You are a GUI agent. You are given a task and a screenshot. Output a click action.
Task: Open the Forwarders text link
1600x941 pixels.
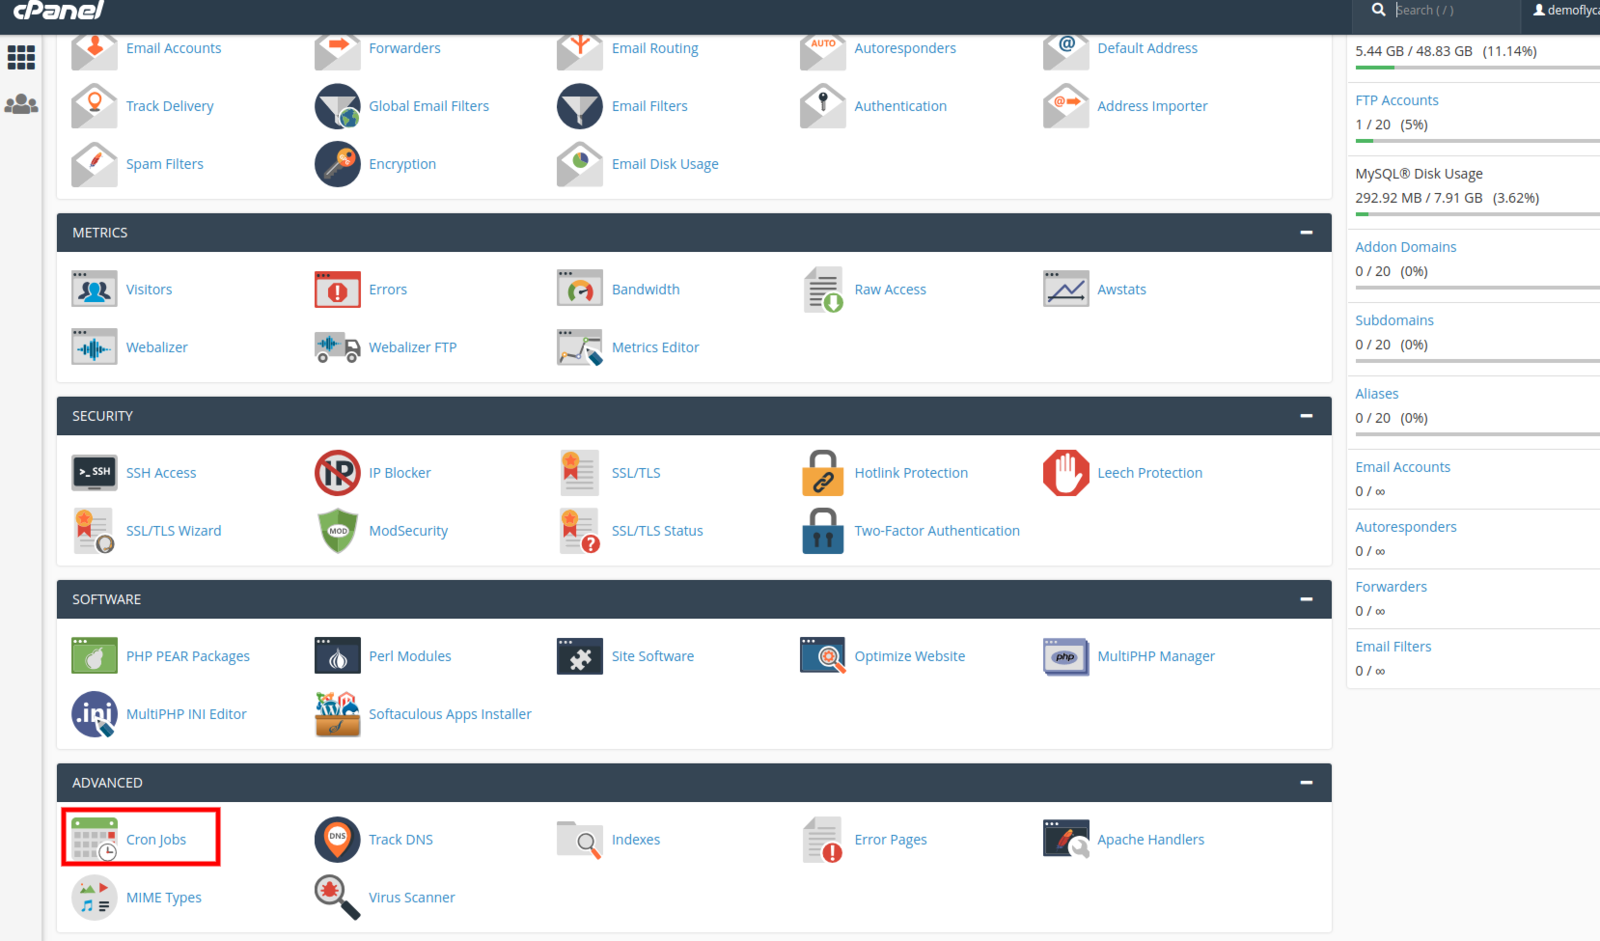[404, 48]
